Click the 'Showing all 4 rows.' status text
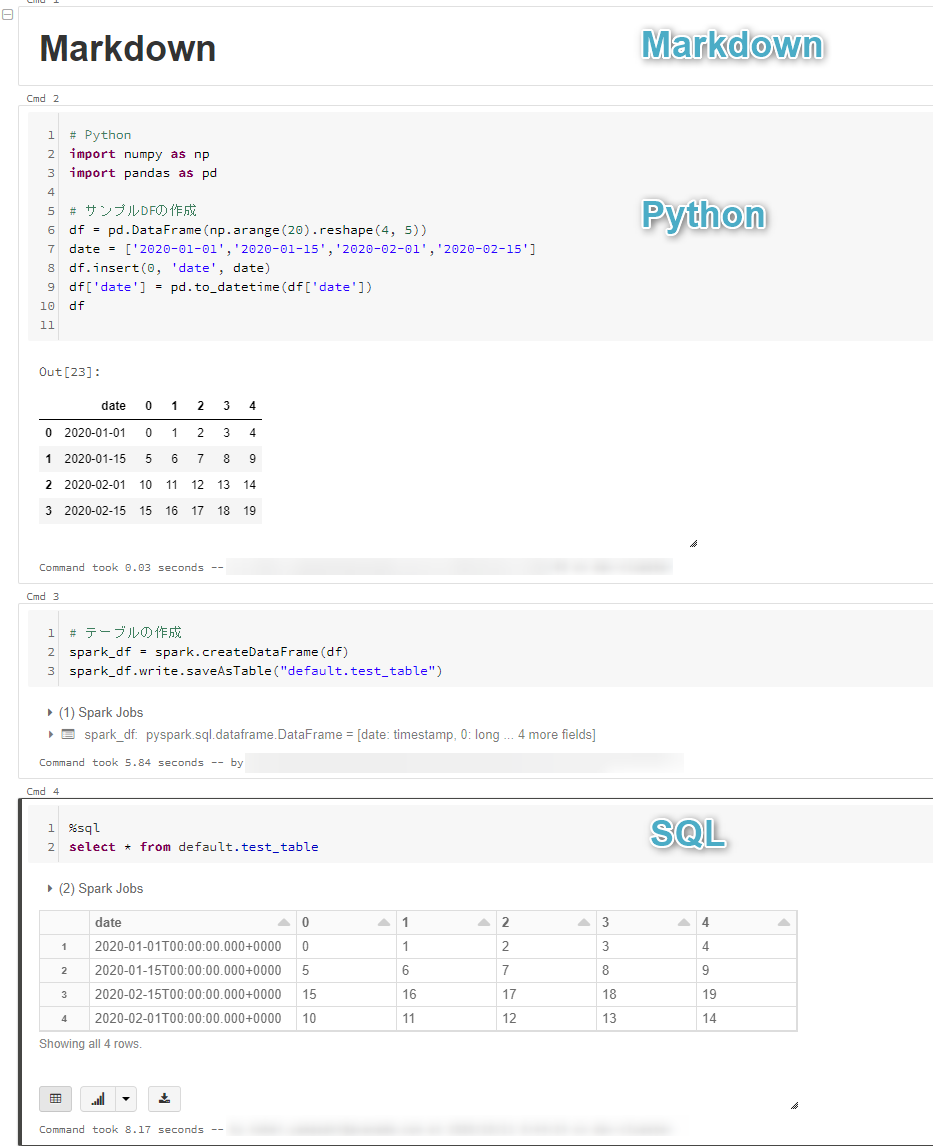This screenshot has width=933, height=1146. 91,1044
